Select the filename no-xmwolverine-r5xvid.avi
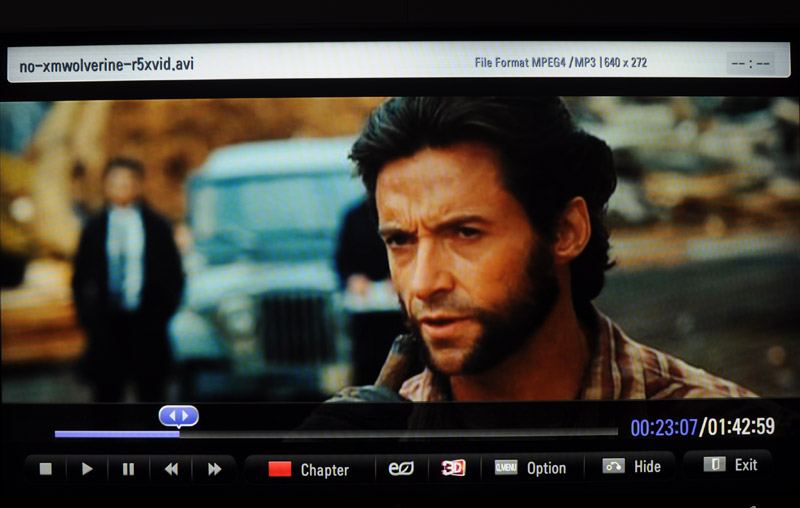Viewport: 800px width, 508px height. click(107, 65)
